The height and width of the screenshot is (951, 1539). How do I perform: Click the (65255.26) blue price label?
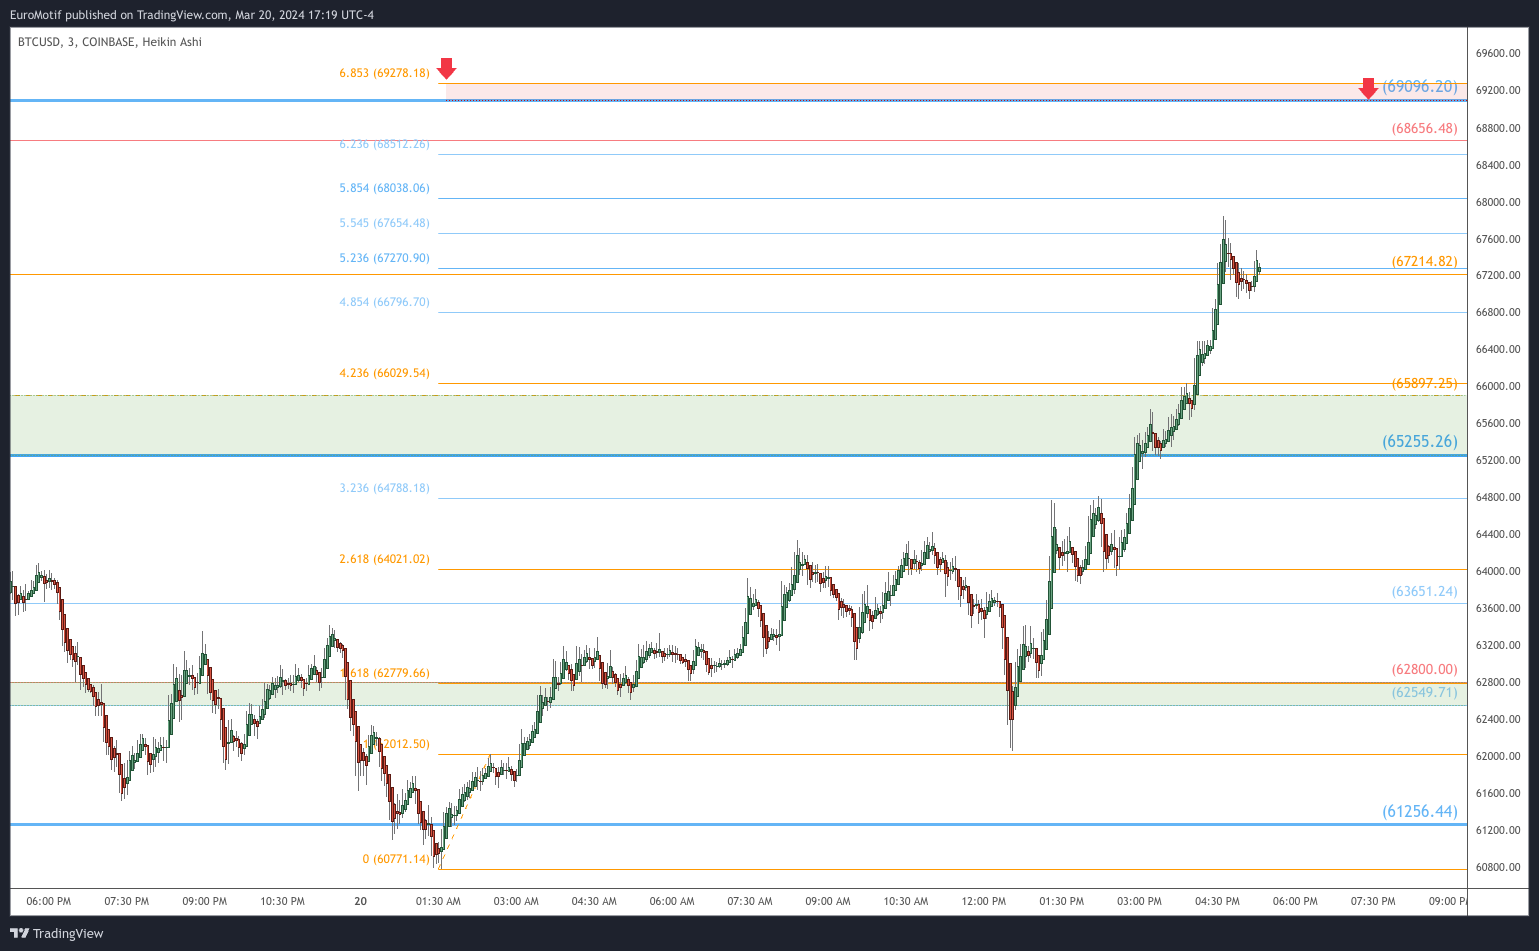point(1420,441)
